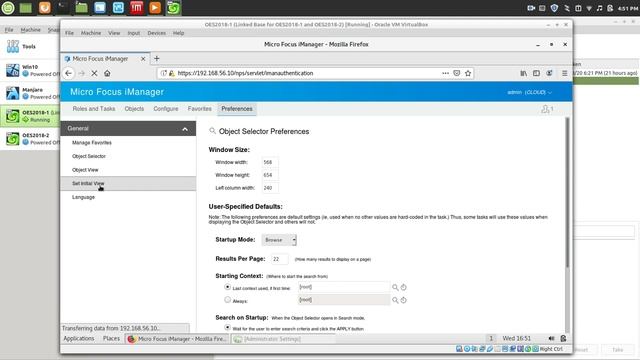Viewport: 640px width, 360px height.
Task: Open the admin (CLOUD) user dropdown
Action: click(x=529, y=92)
